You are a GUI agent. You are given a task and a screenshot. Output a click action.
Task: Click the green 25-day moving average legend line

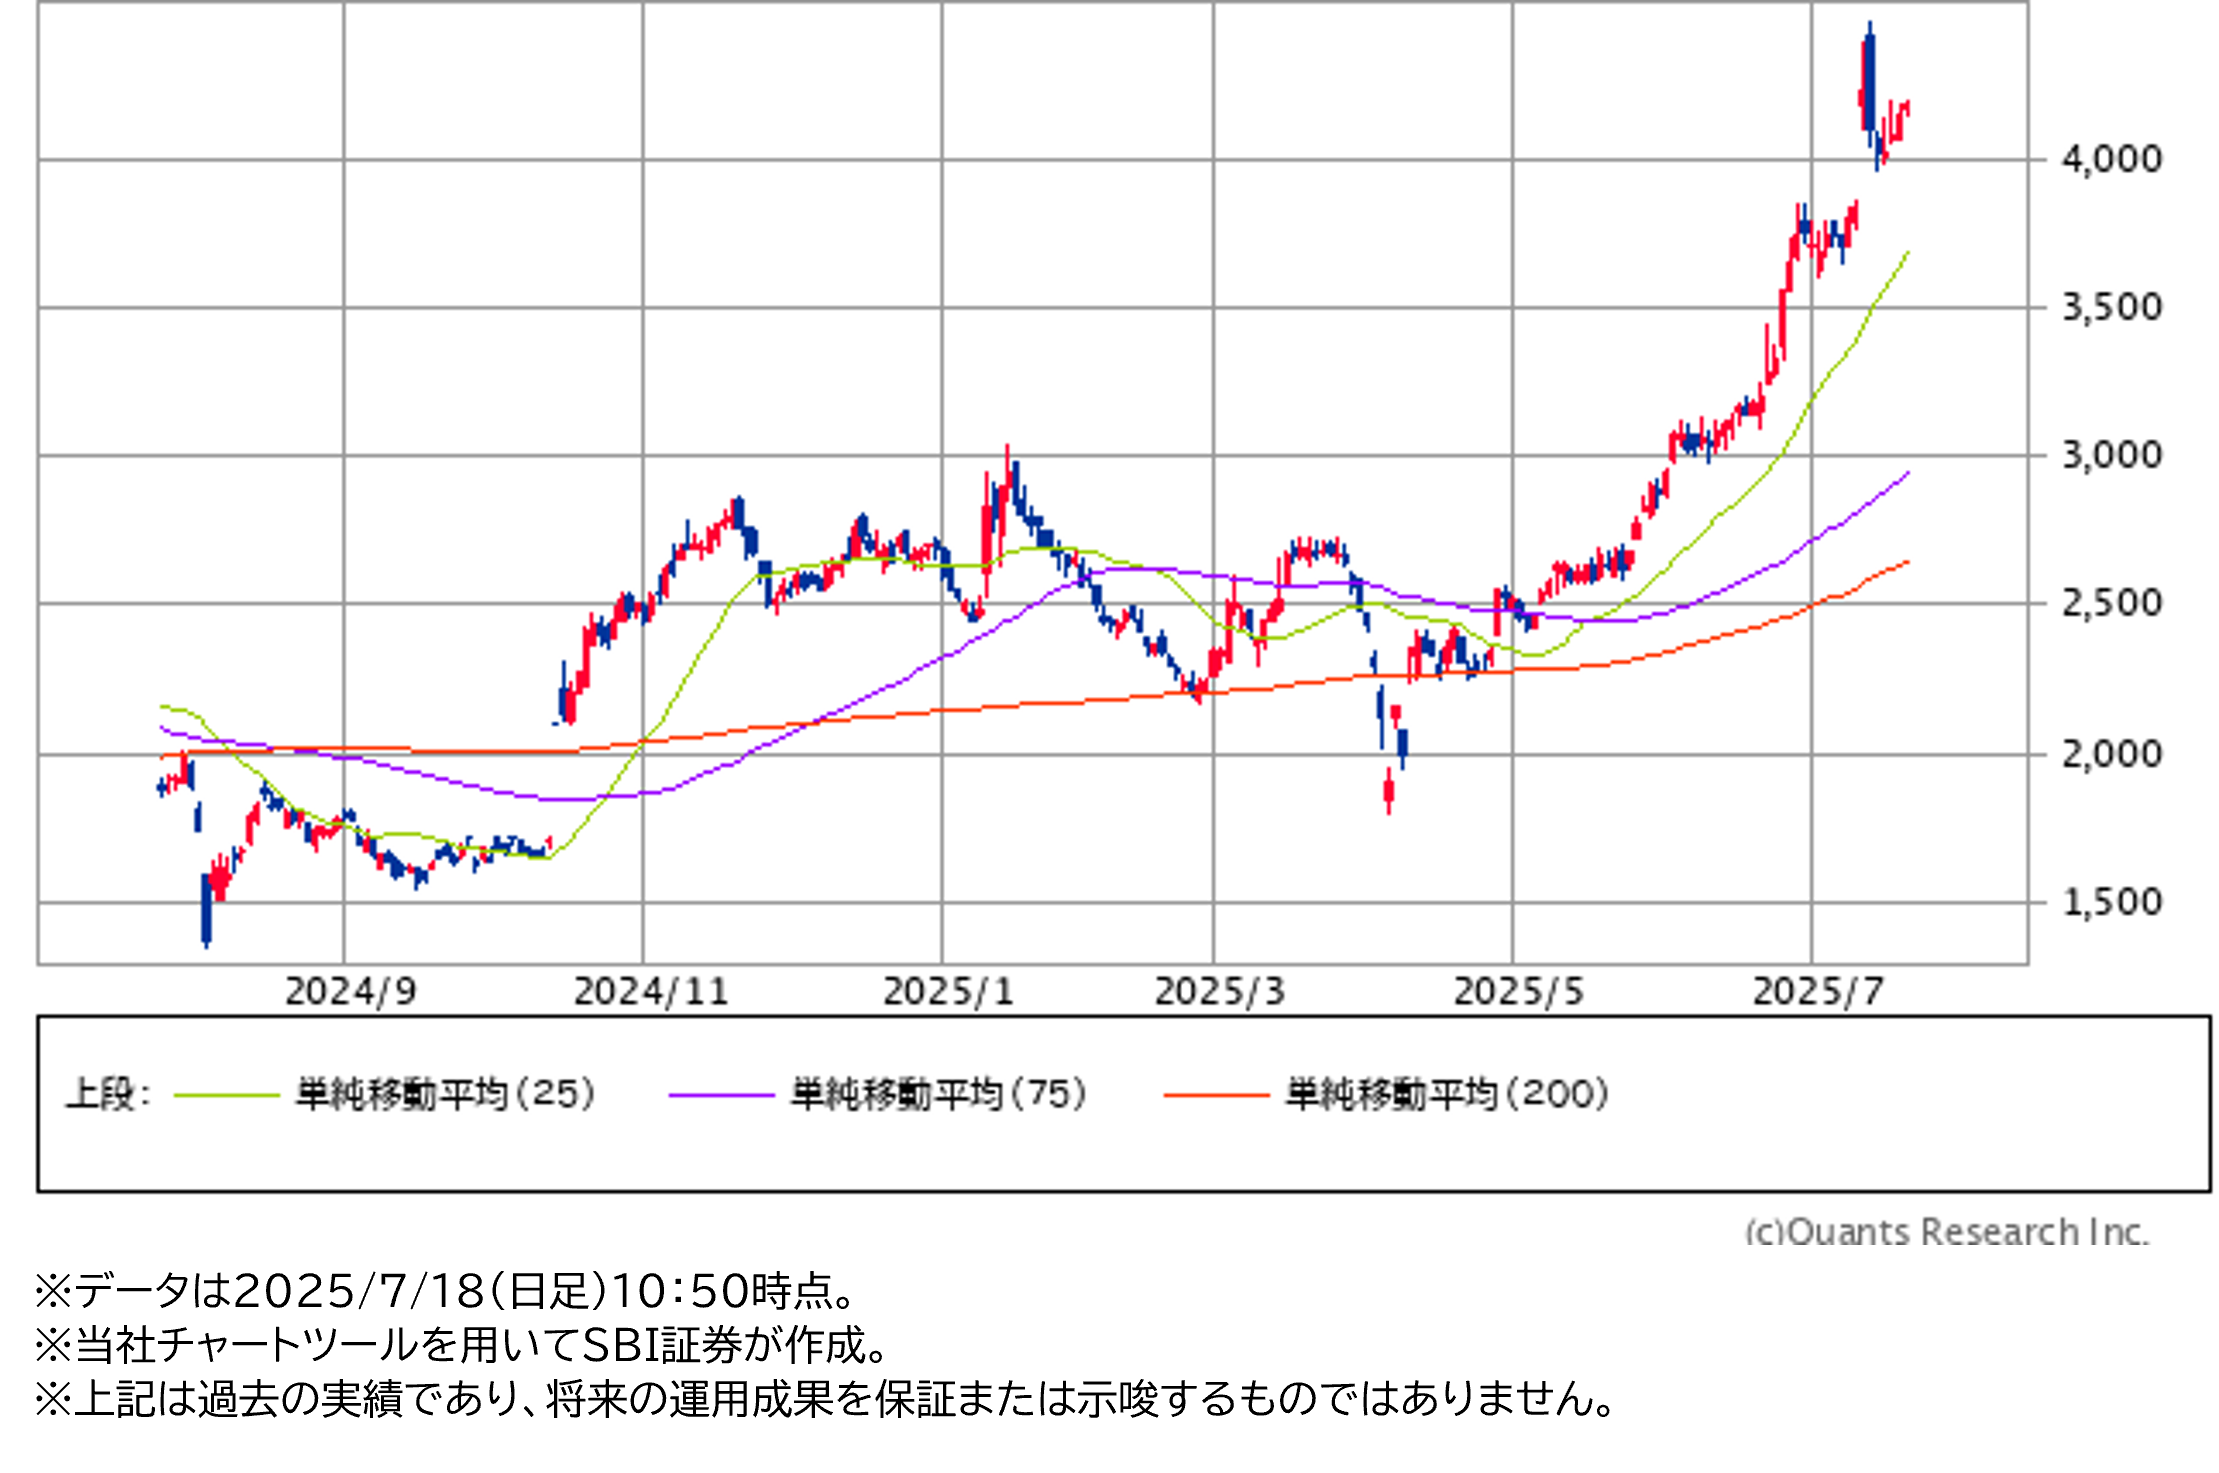click(226, 1095)
